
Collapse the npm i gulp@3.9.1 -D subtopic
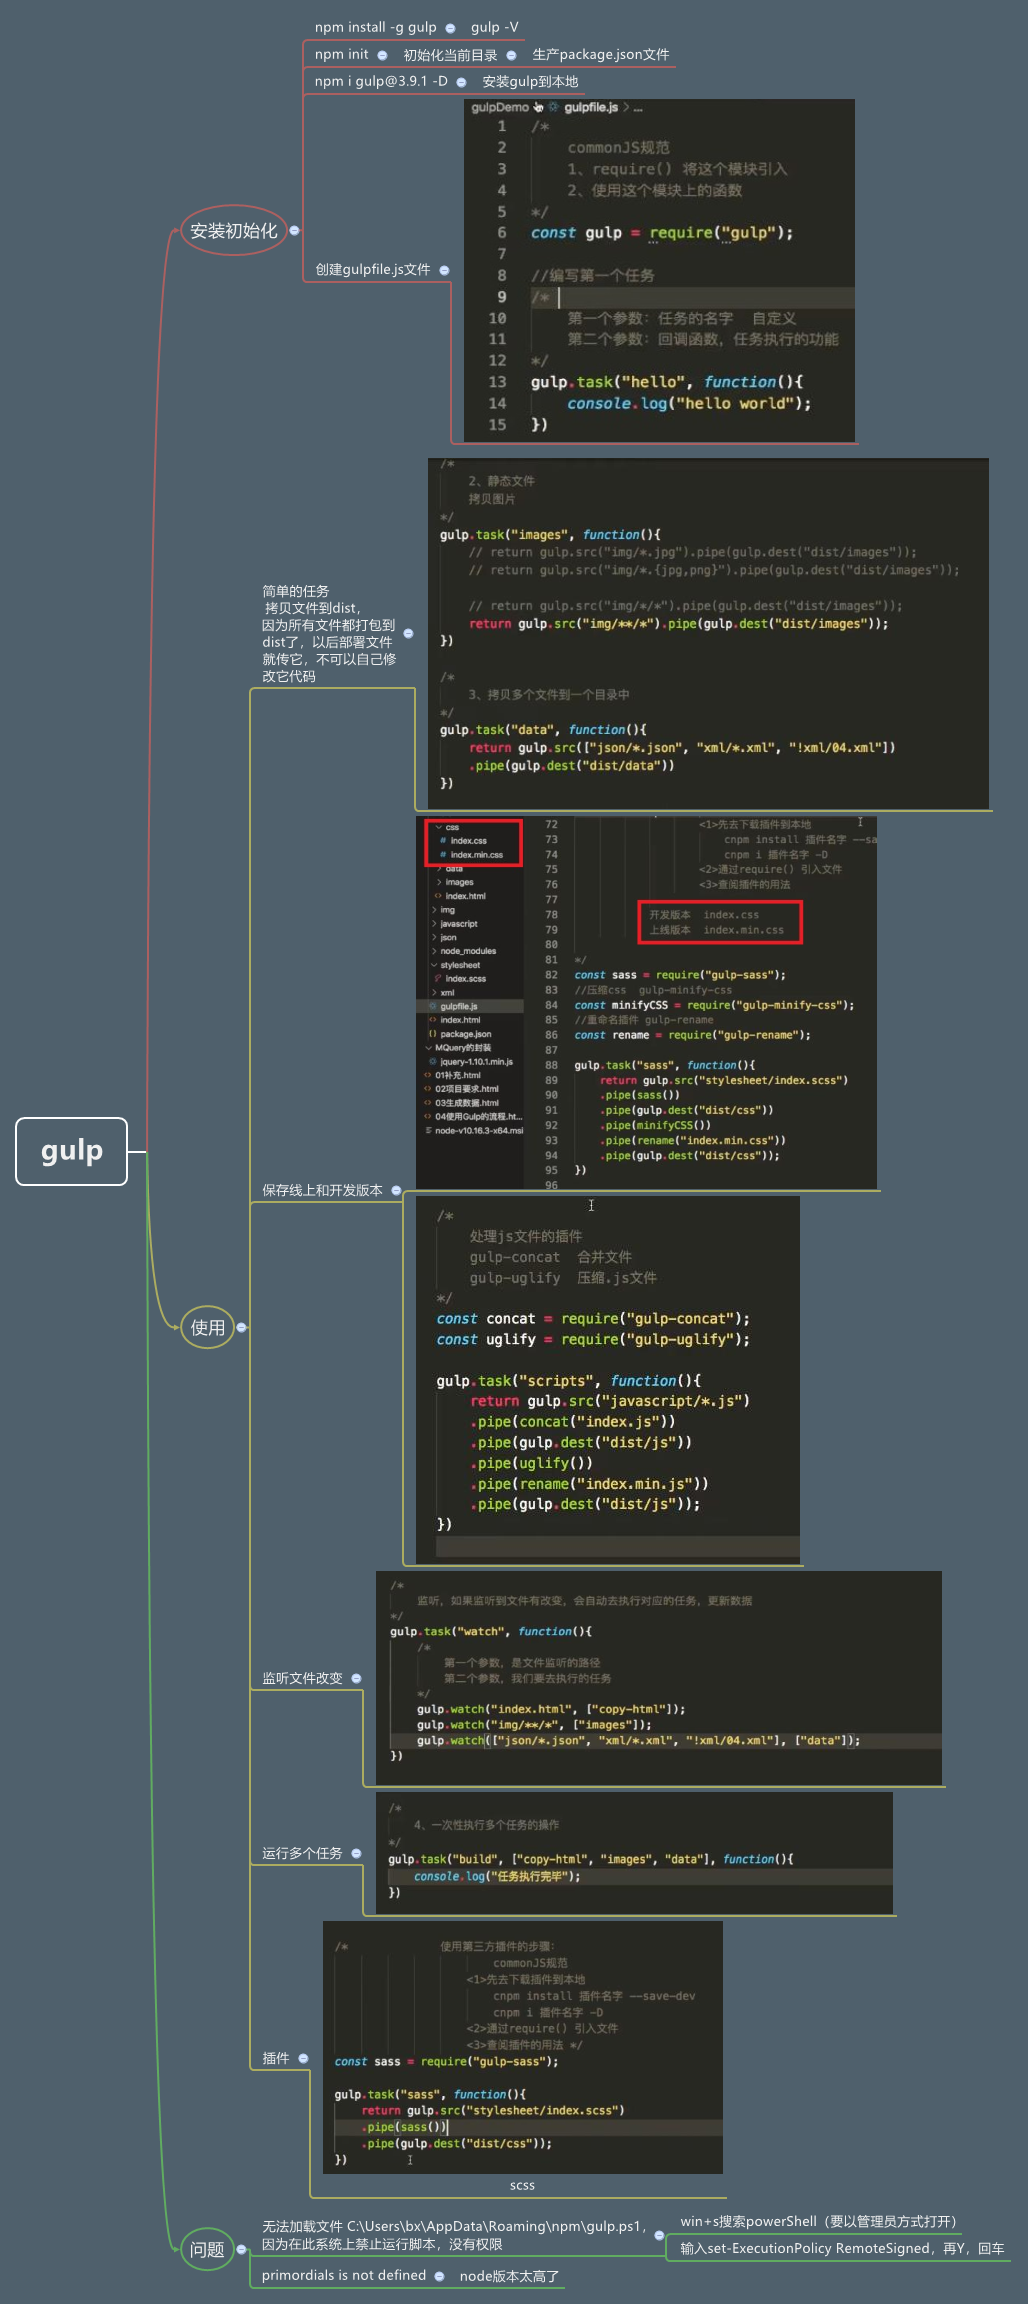point(461,82)
